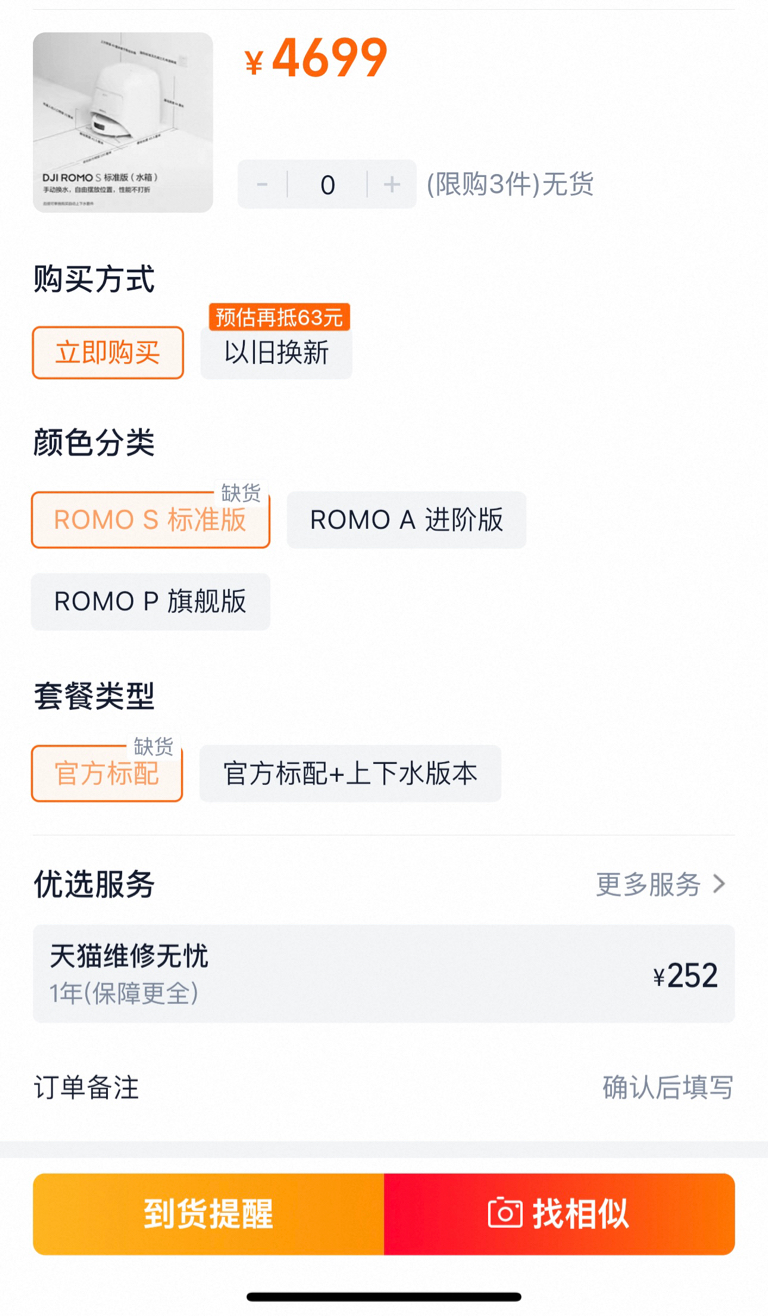Tap the ¥4699 price text

[316, 59]
